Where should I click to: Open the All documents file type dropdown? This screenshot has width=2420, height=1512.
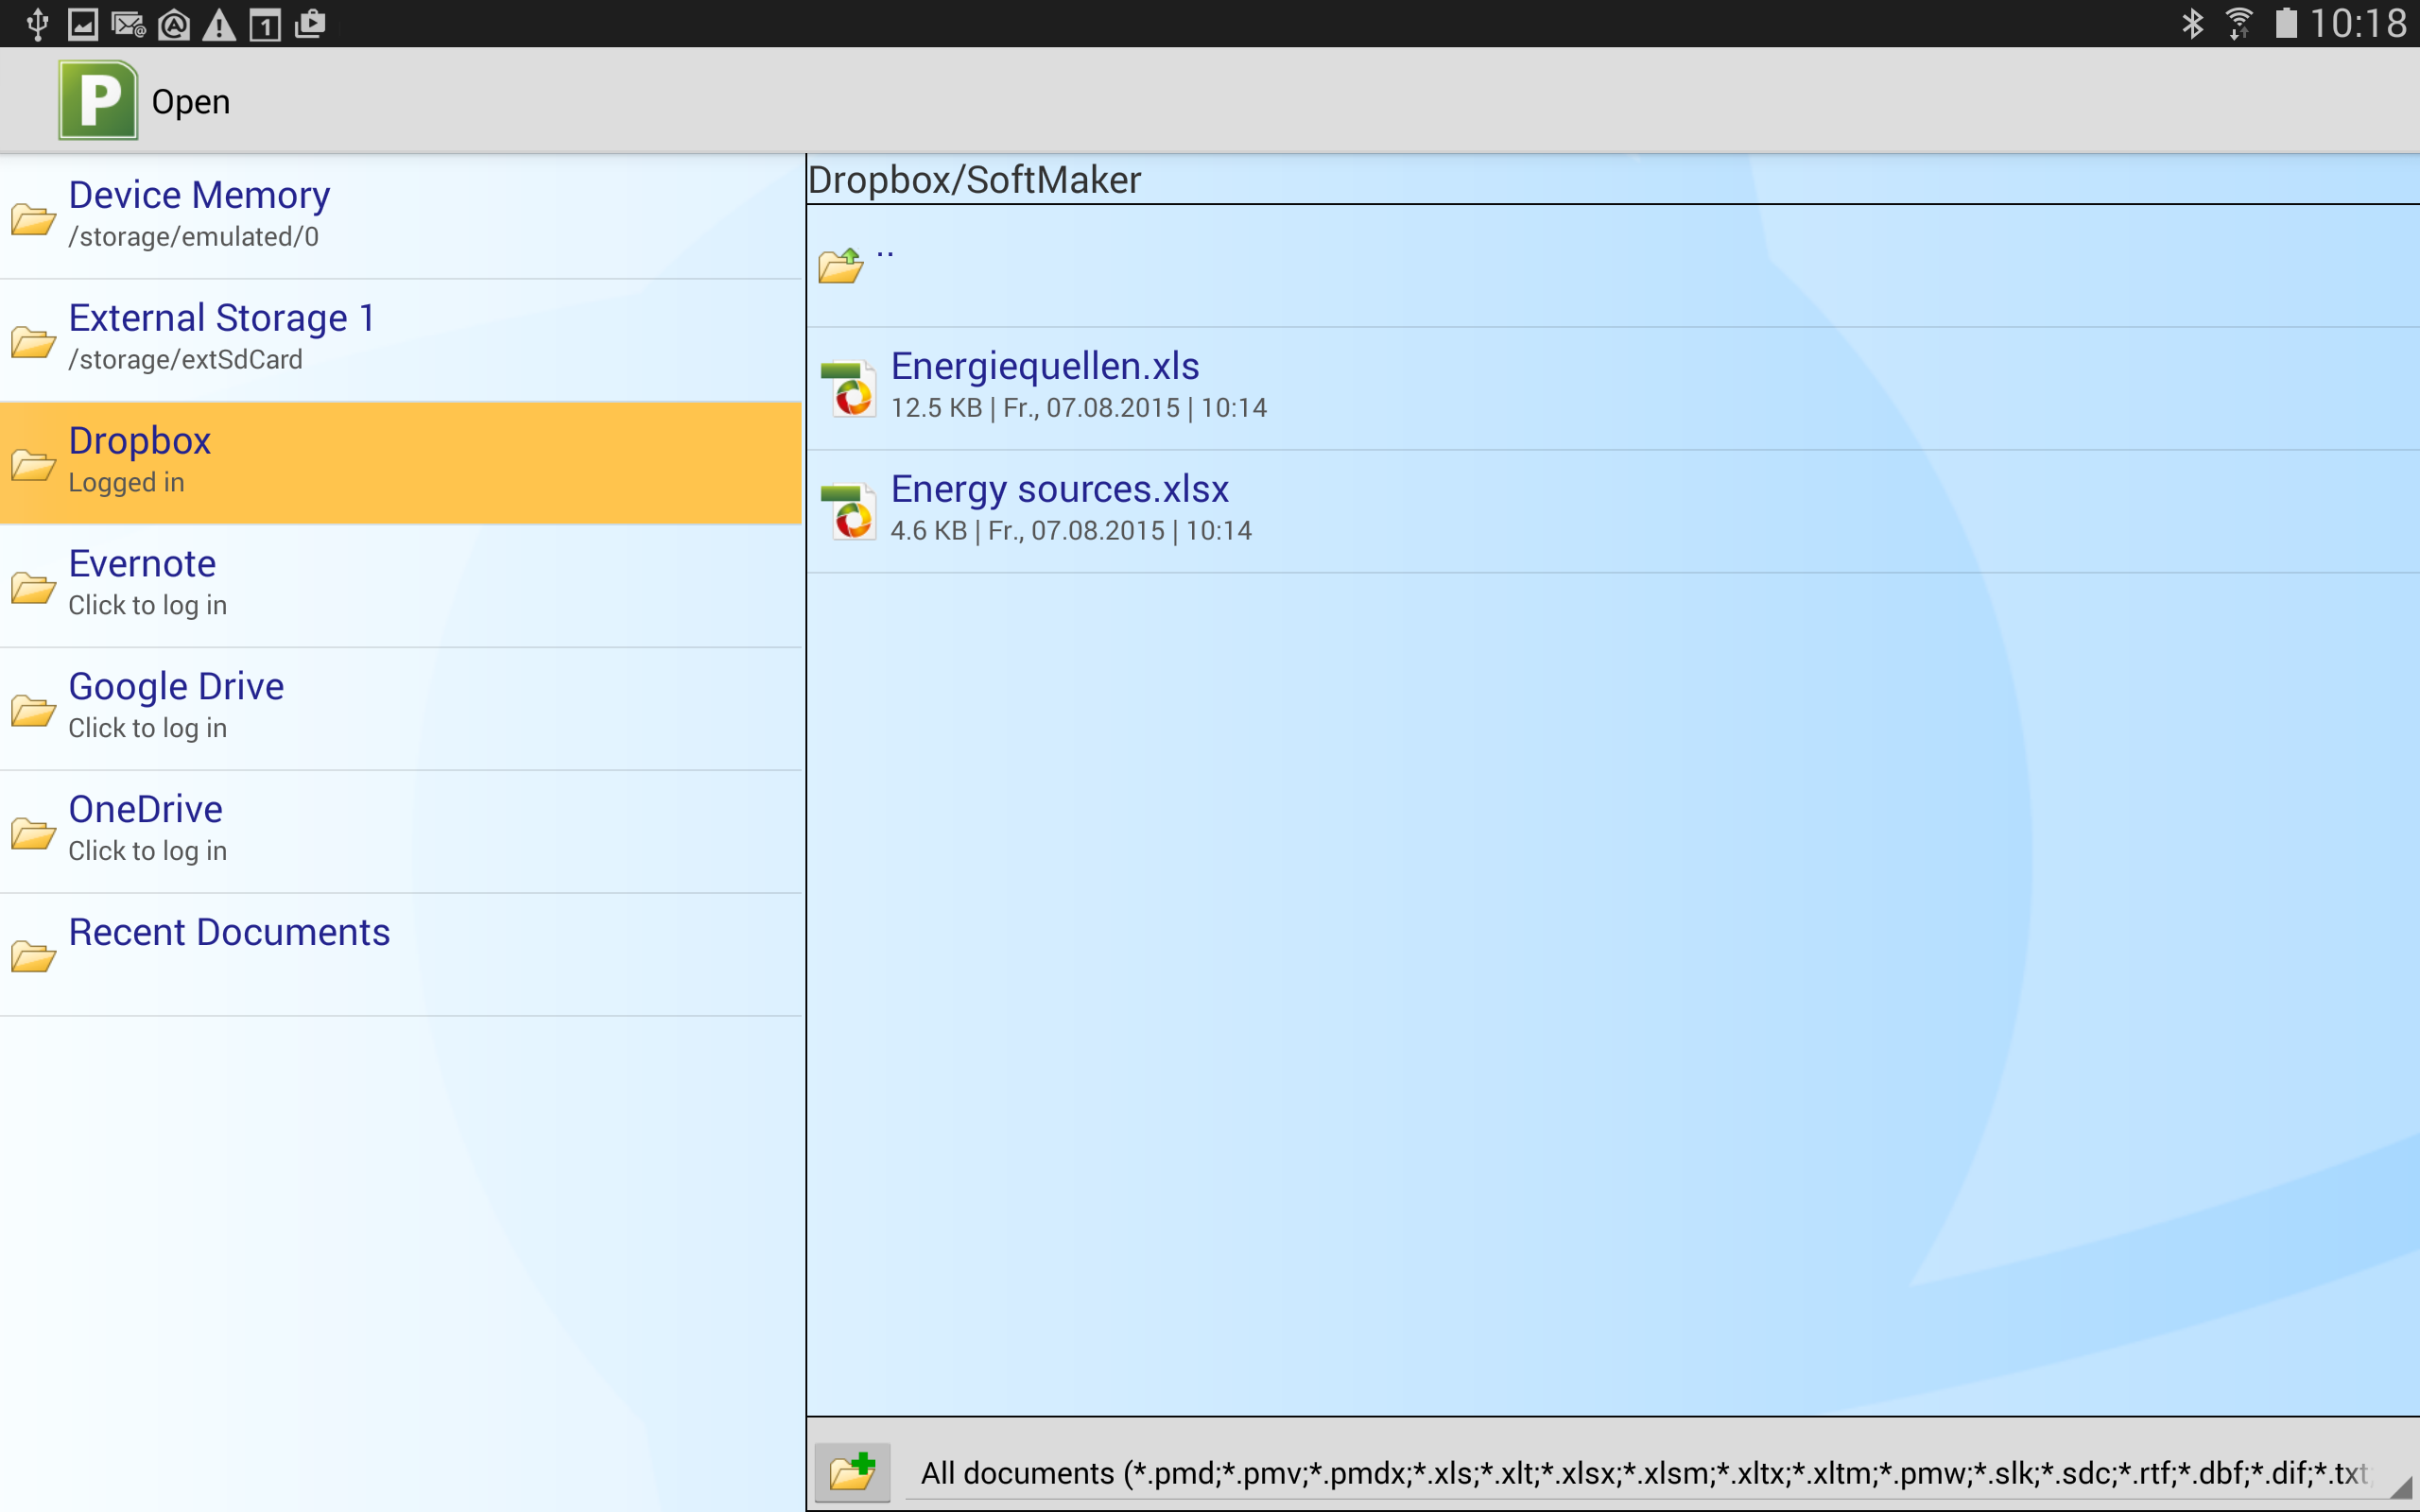click(1657, 1472)
